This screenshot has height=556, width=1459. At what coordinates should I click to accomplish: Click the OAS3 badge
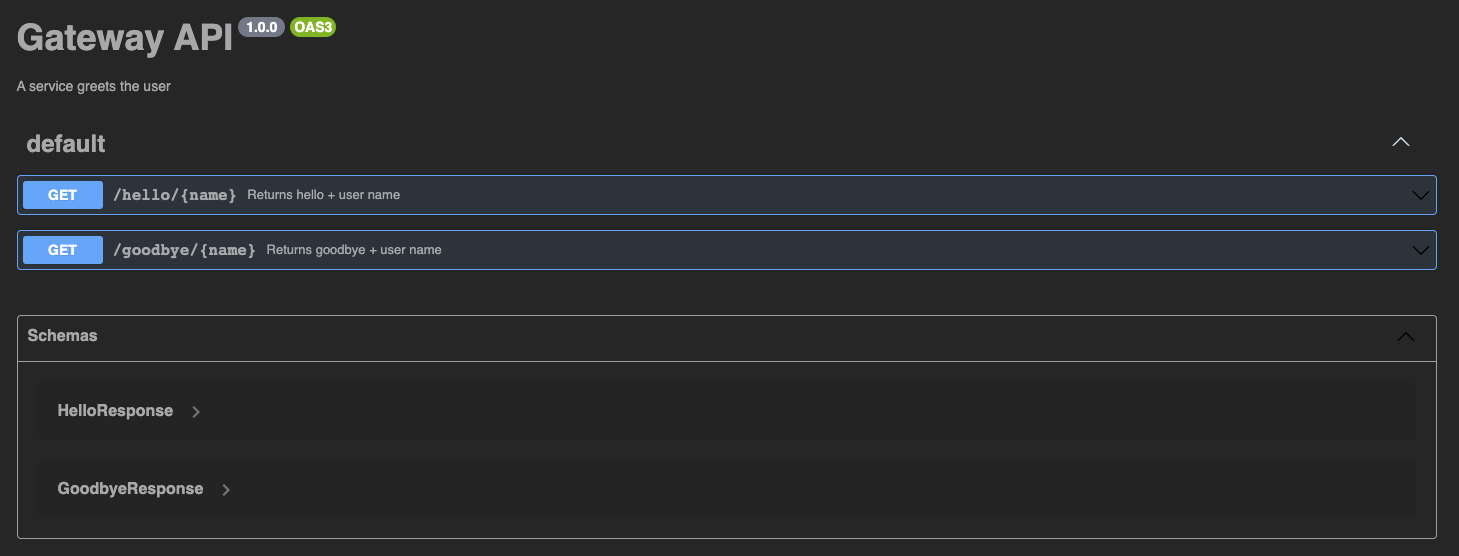tap(313, 28)
